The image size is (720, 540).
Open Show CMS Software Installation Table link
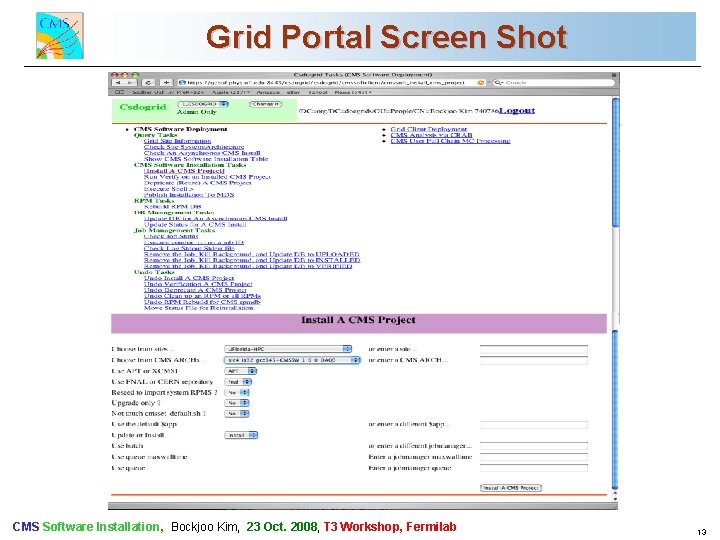click(206, 159)
